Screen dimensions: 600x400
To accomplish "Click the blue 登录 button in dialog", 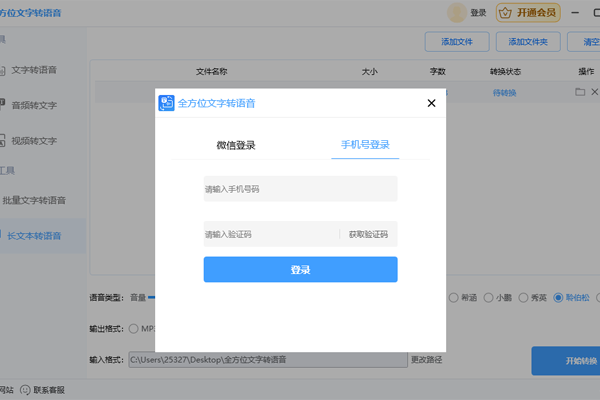I will click(x=300, y=269).
